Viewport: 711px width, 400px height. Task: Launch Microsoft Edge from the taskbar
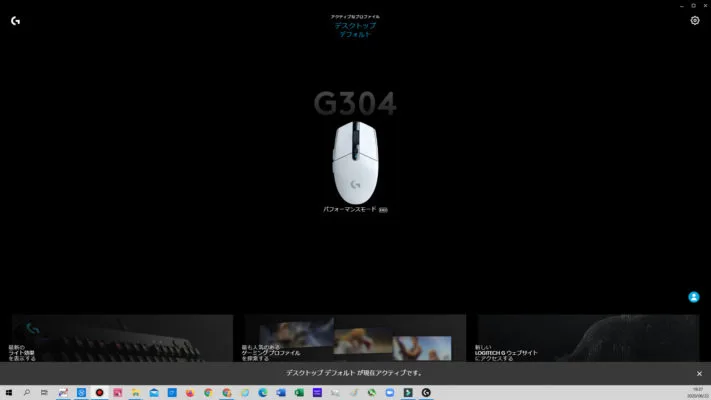263,393
